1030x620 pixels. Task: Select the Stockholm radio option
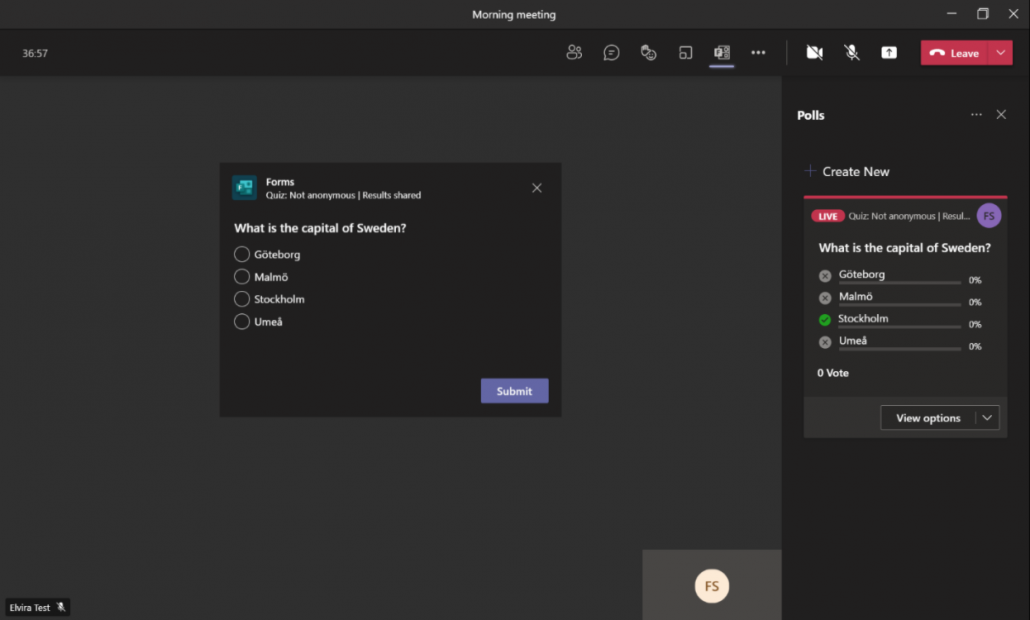(x=242, y=299)
